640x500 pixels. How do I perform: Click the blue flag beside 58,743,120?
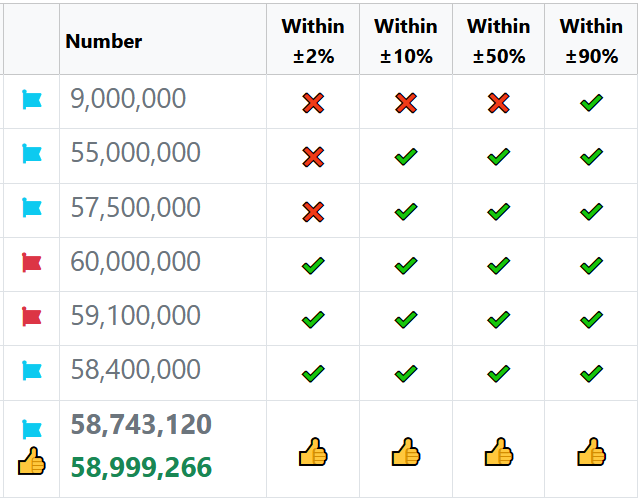coord(32,430)
